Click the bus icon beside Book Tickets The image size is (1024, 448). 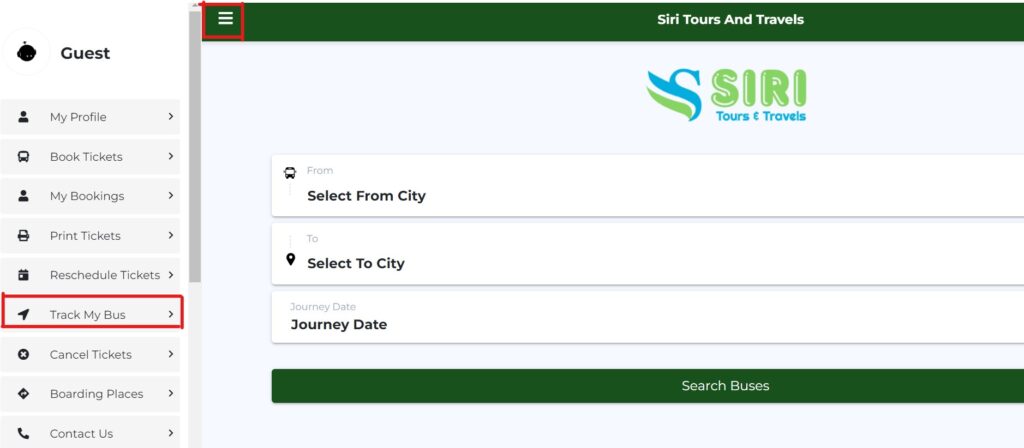[24, 157]
